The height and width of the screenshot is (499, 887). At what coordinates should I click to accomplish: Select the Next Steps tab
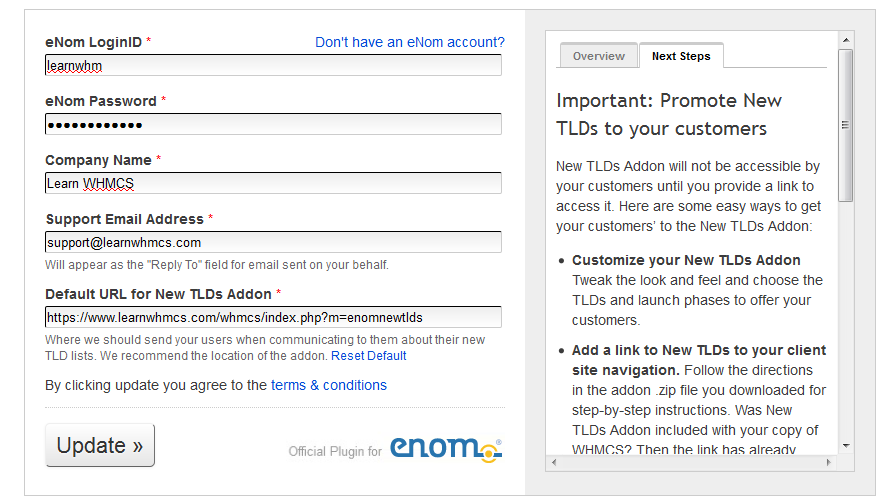tap(681, 56)
